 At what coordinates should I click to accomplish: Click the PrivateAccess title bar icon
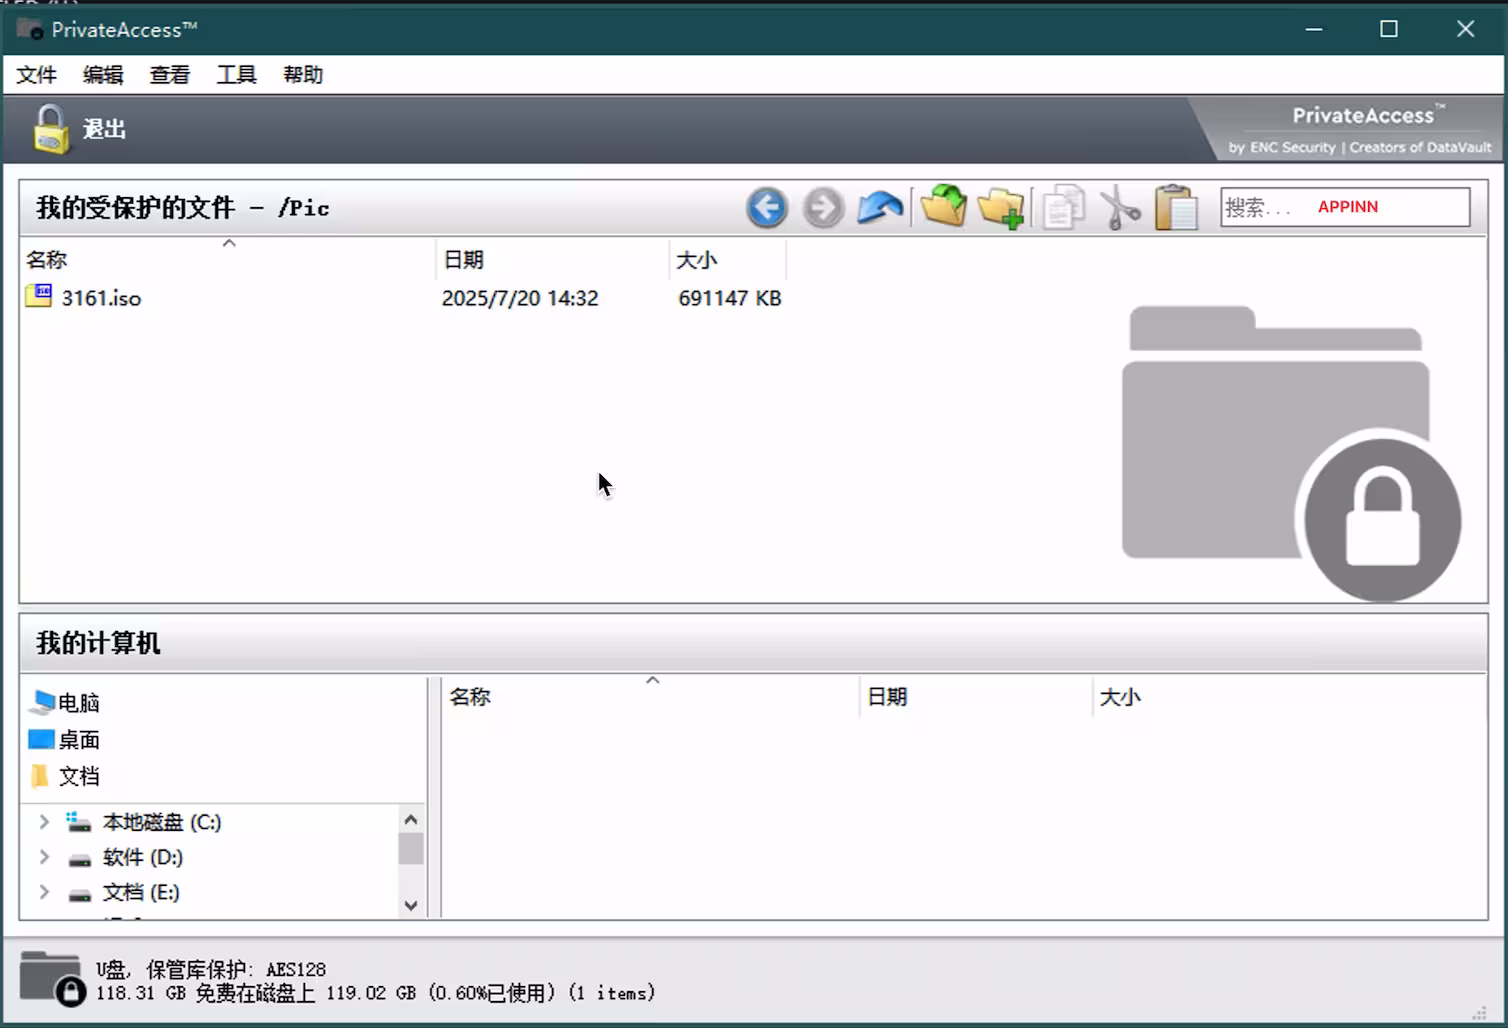(x=30, y=28)
